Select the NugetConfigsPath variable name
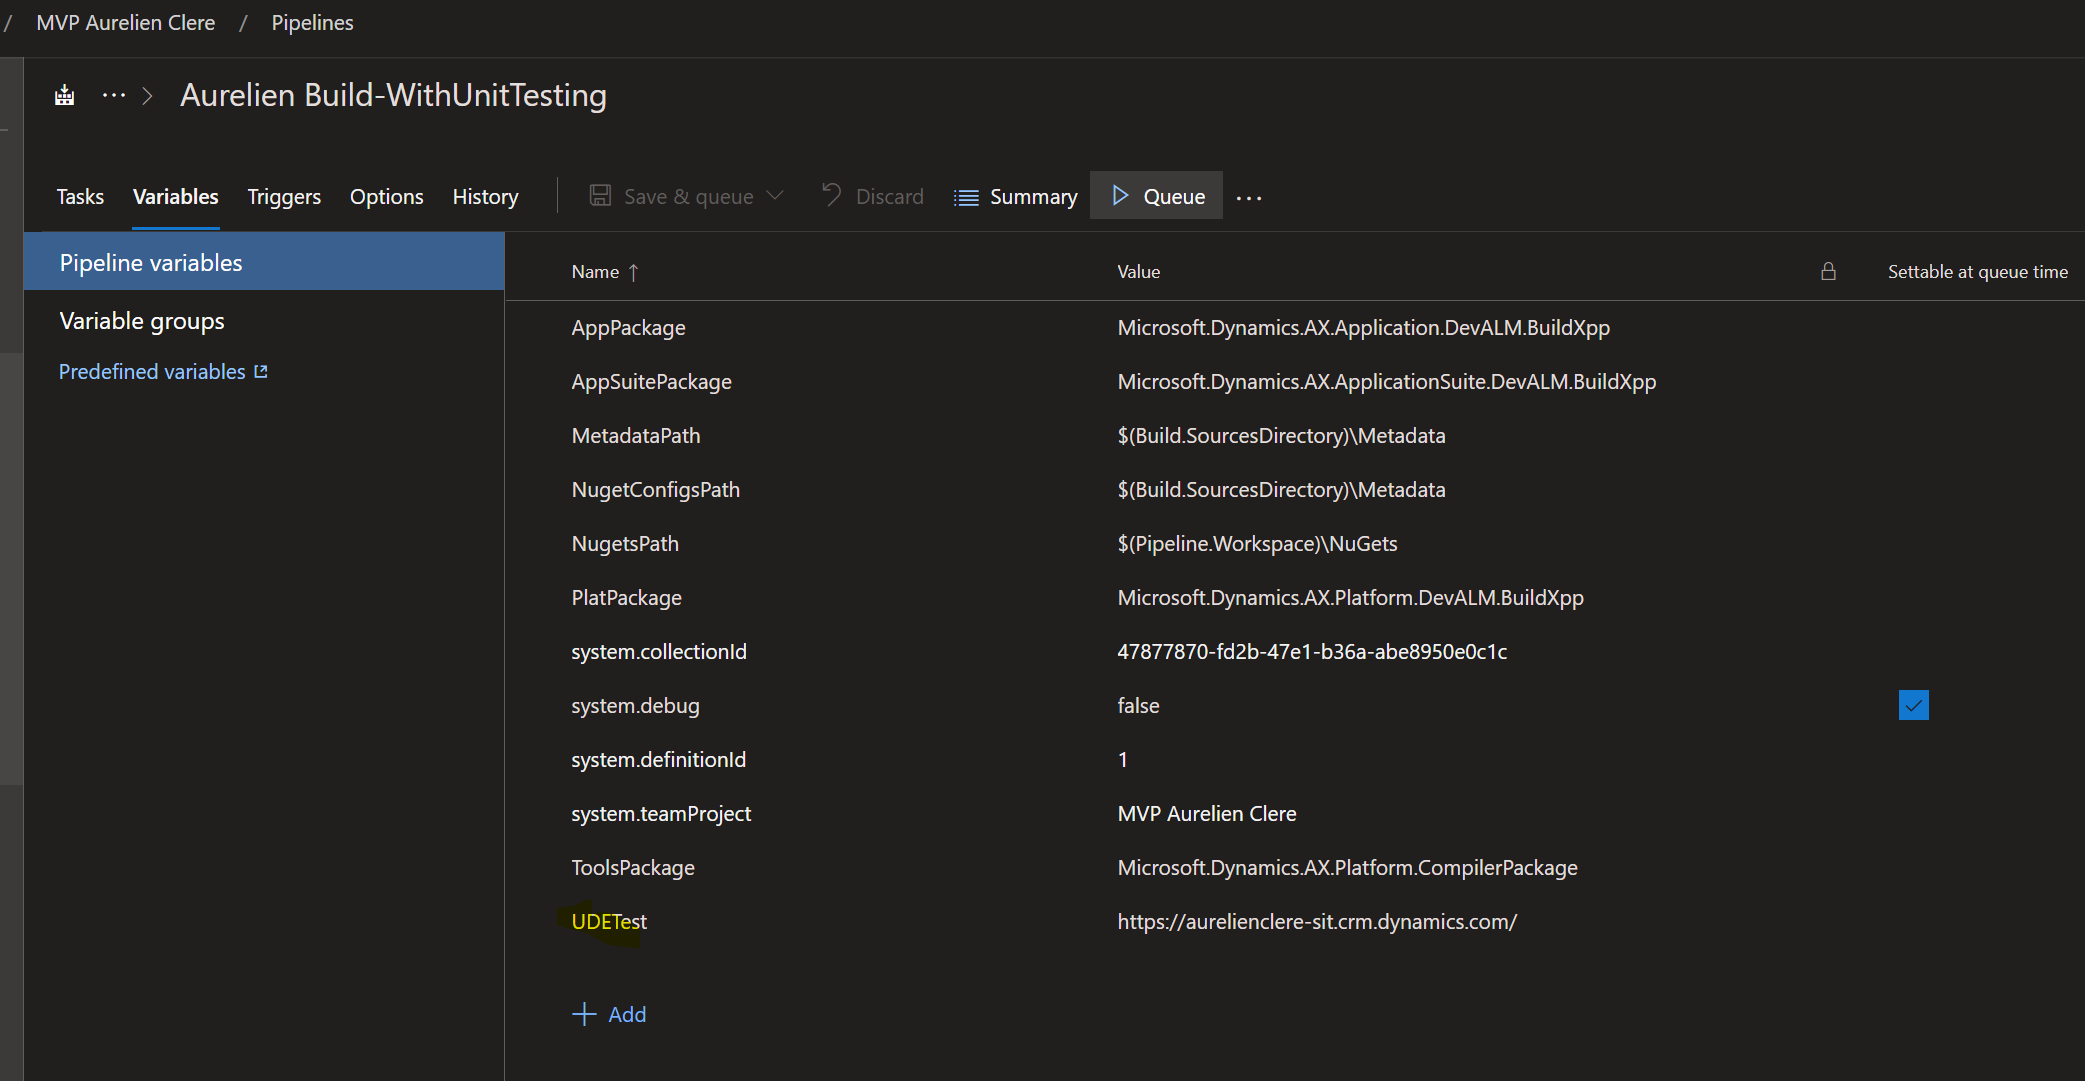 pyautogui.click(x=655, y=490)
